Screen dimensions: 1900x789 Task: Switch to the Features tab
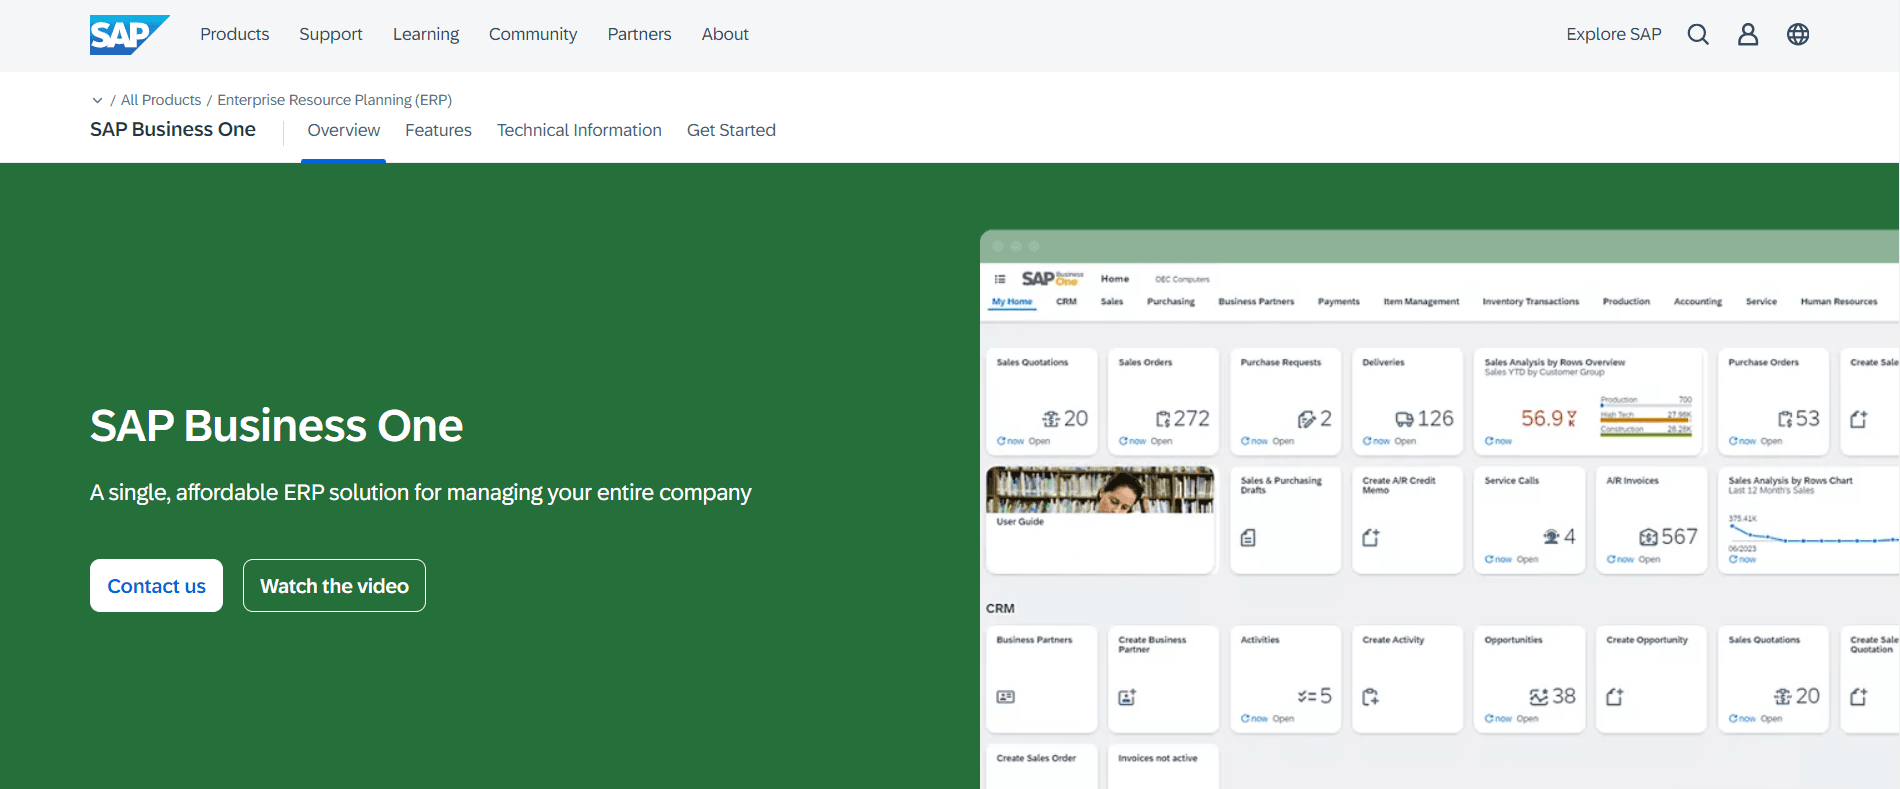[438, 130]
